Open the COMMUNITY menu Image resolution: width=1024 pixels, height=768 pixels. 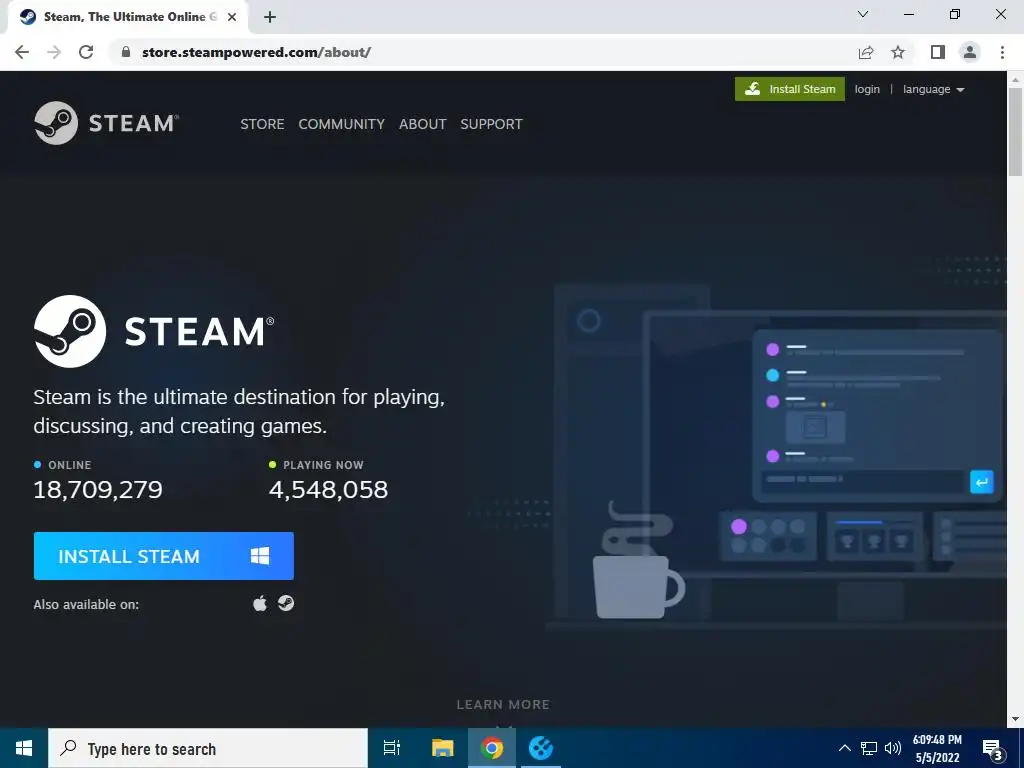click(342, 124)
